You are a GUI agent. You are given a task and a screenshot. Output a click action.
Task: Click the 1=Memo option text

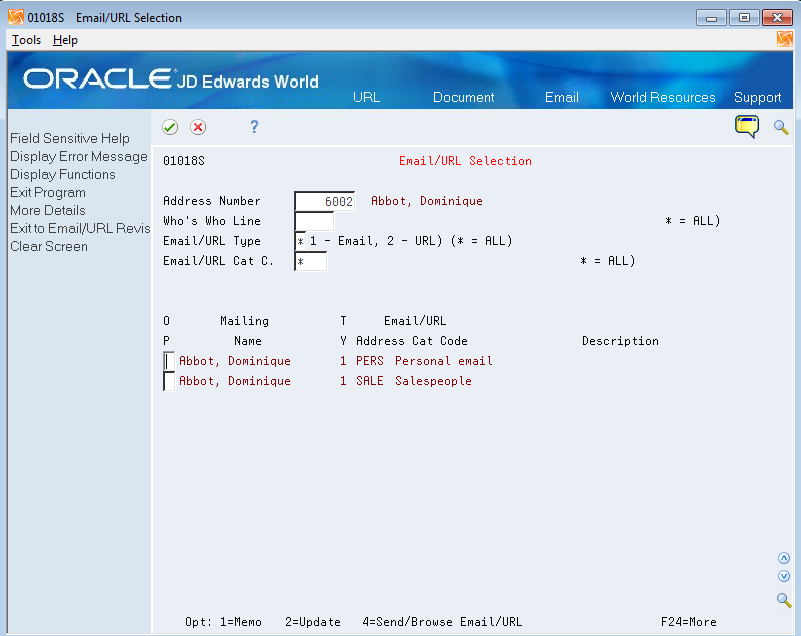point(241,622)
